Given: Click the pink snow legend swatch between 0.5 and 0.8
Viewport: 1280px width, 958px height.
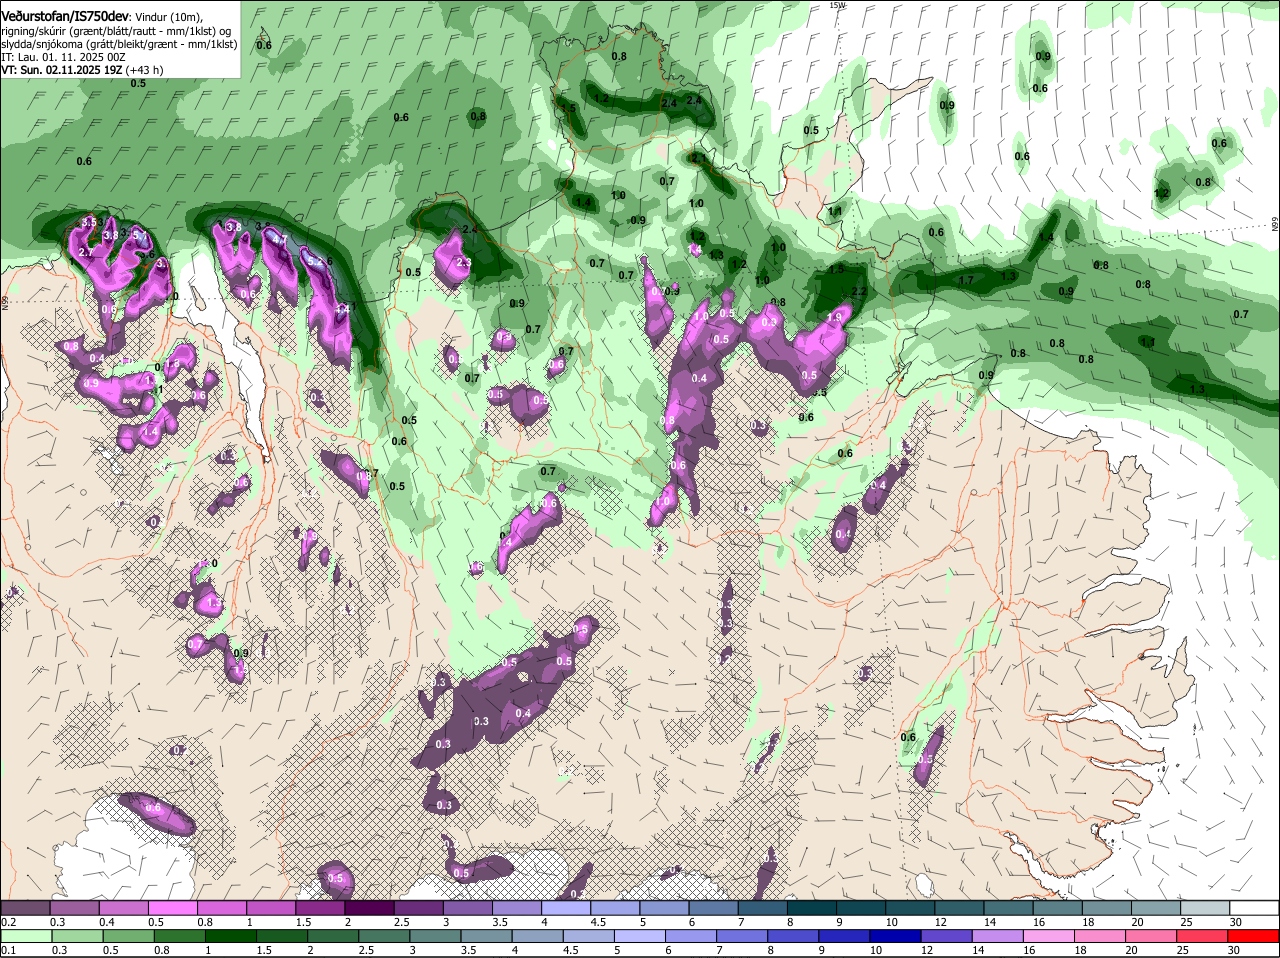Looking at the screenshot, I should click(x=173, y=907).
